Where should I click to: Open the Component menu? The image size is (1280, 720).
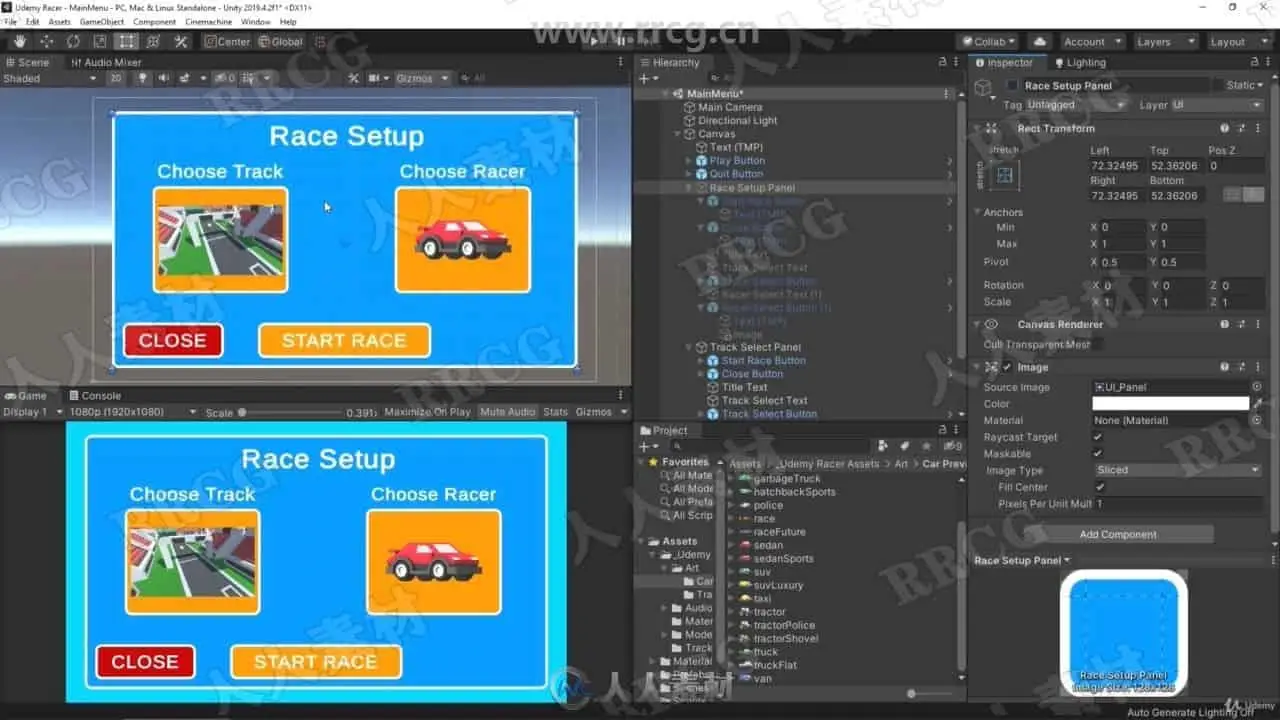point(154,21)
